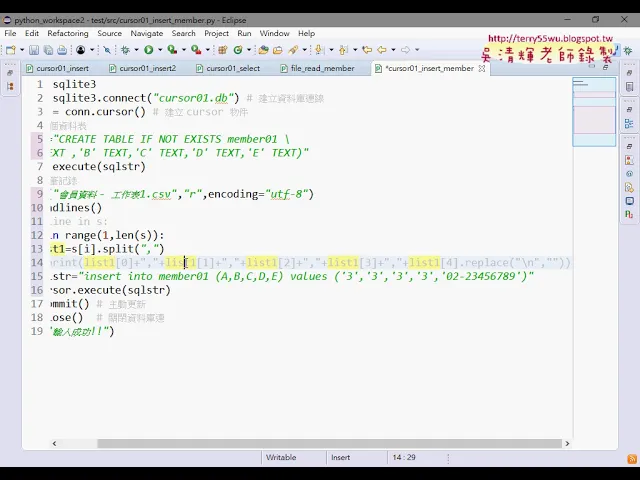Expand the Forward history dropdown arrow
Screen dimensions: 640x480
(417, 50)
